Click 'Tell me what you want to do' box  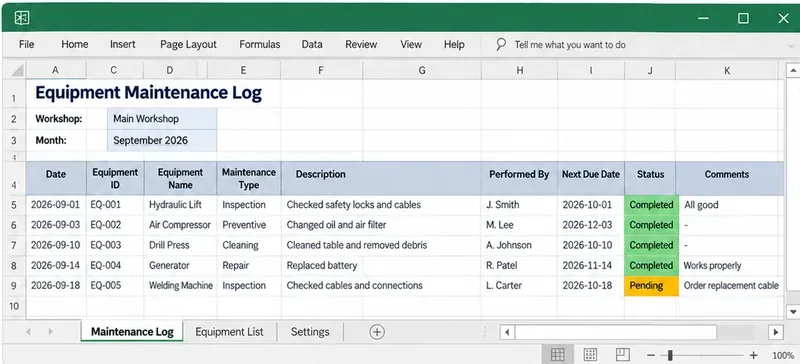tap(570, 45)
